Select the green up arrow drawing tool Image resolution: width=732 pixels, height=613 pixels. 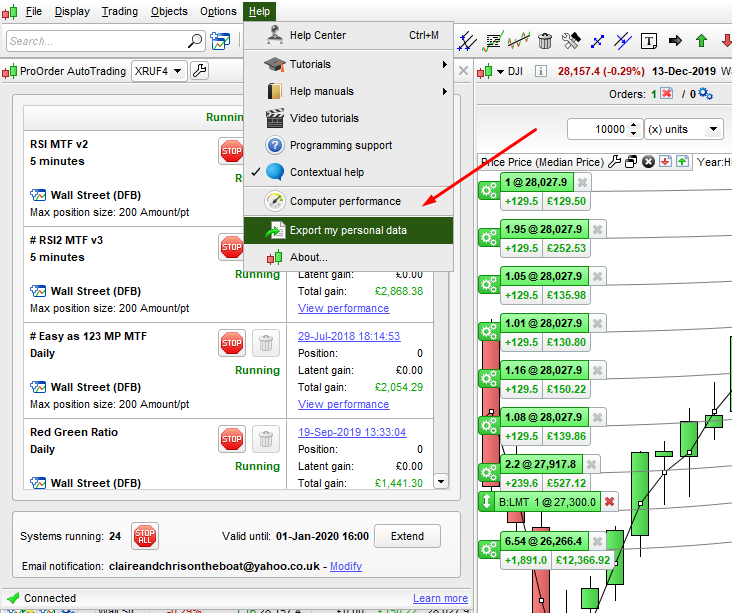(701, 41)
